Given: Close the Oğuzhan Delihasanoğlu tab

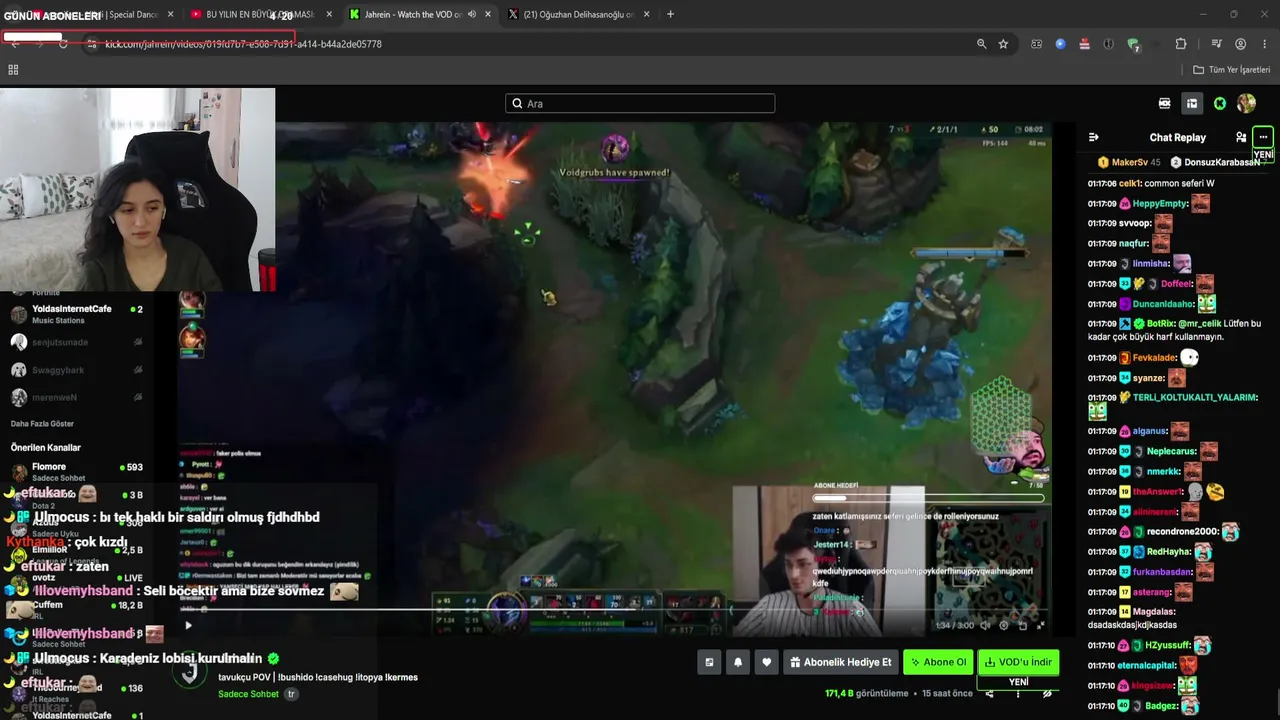Looking at the screenshot, I should [x=647, y=14].
